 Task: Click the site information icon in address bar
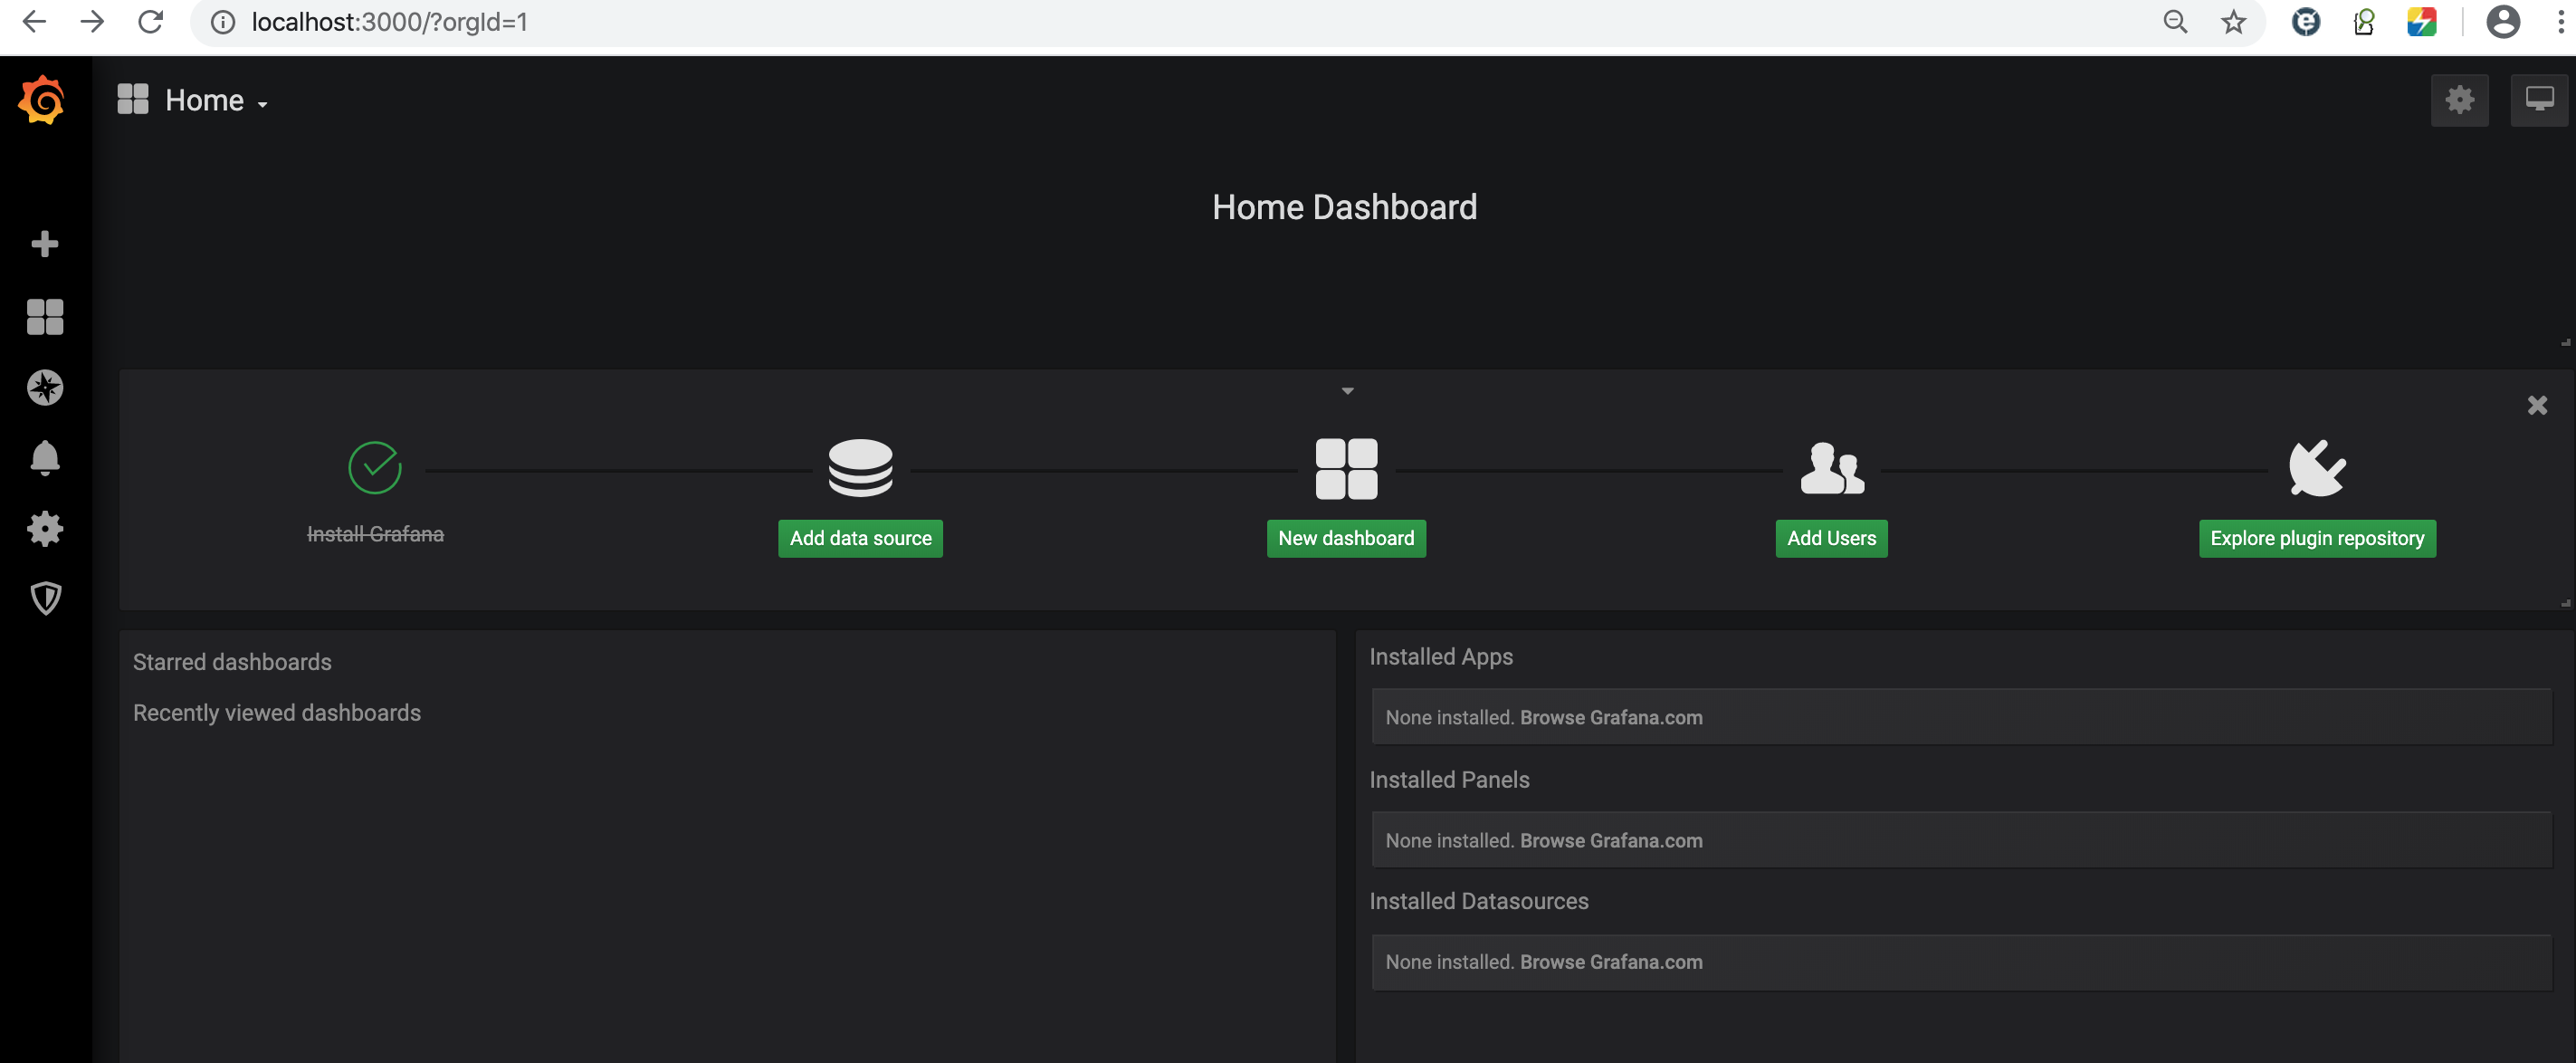[223, 22]
